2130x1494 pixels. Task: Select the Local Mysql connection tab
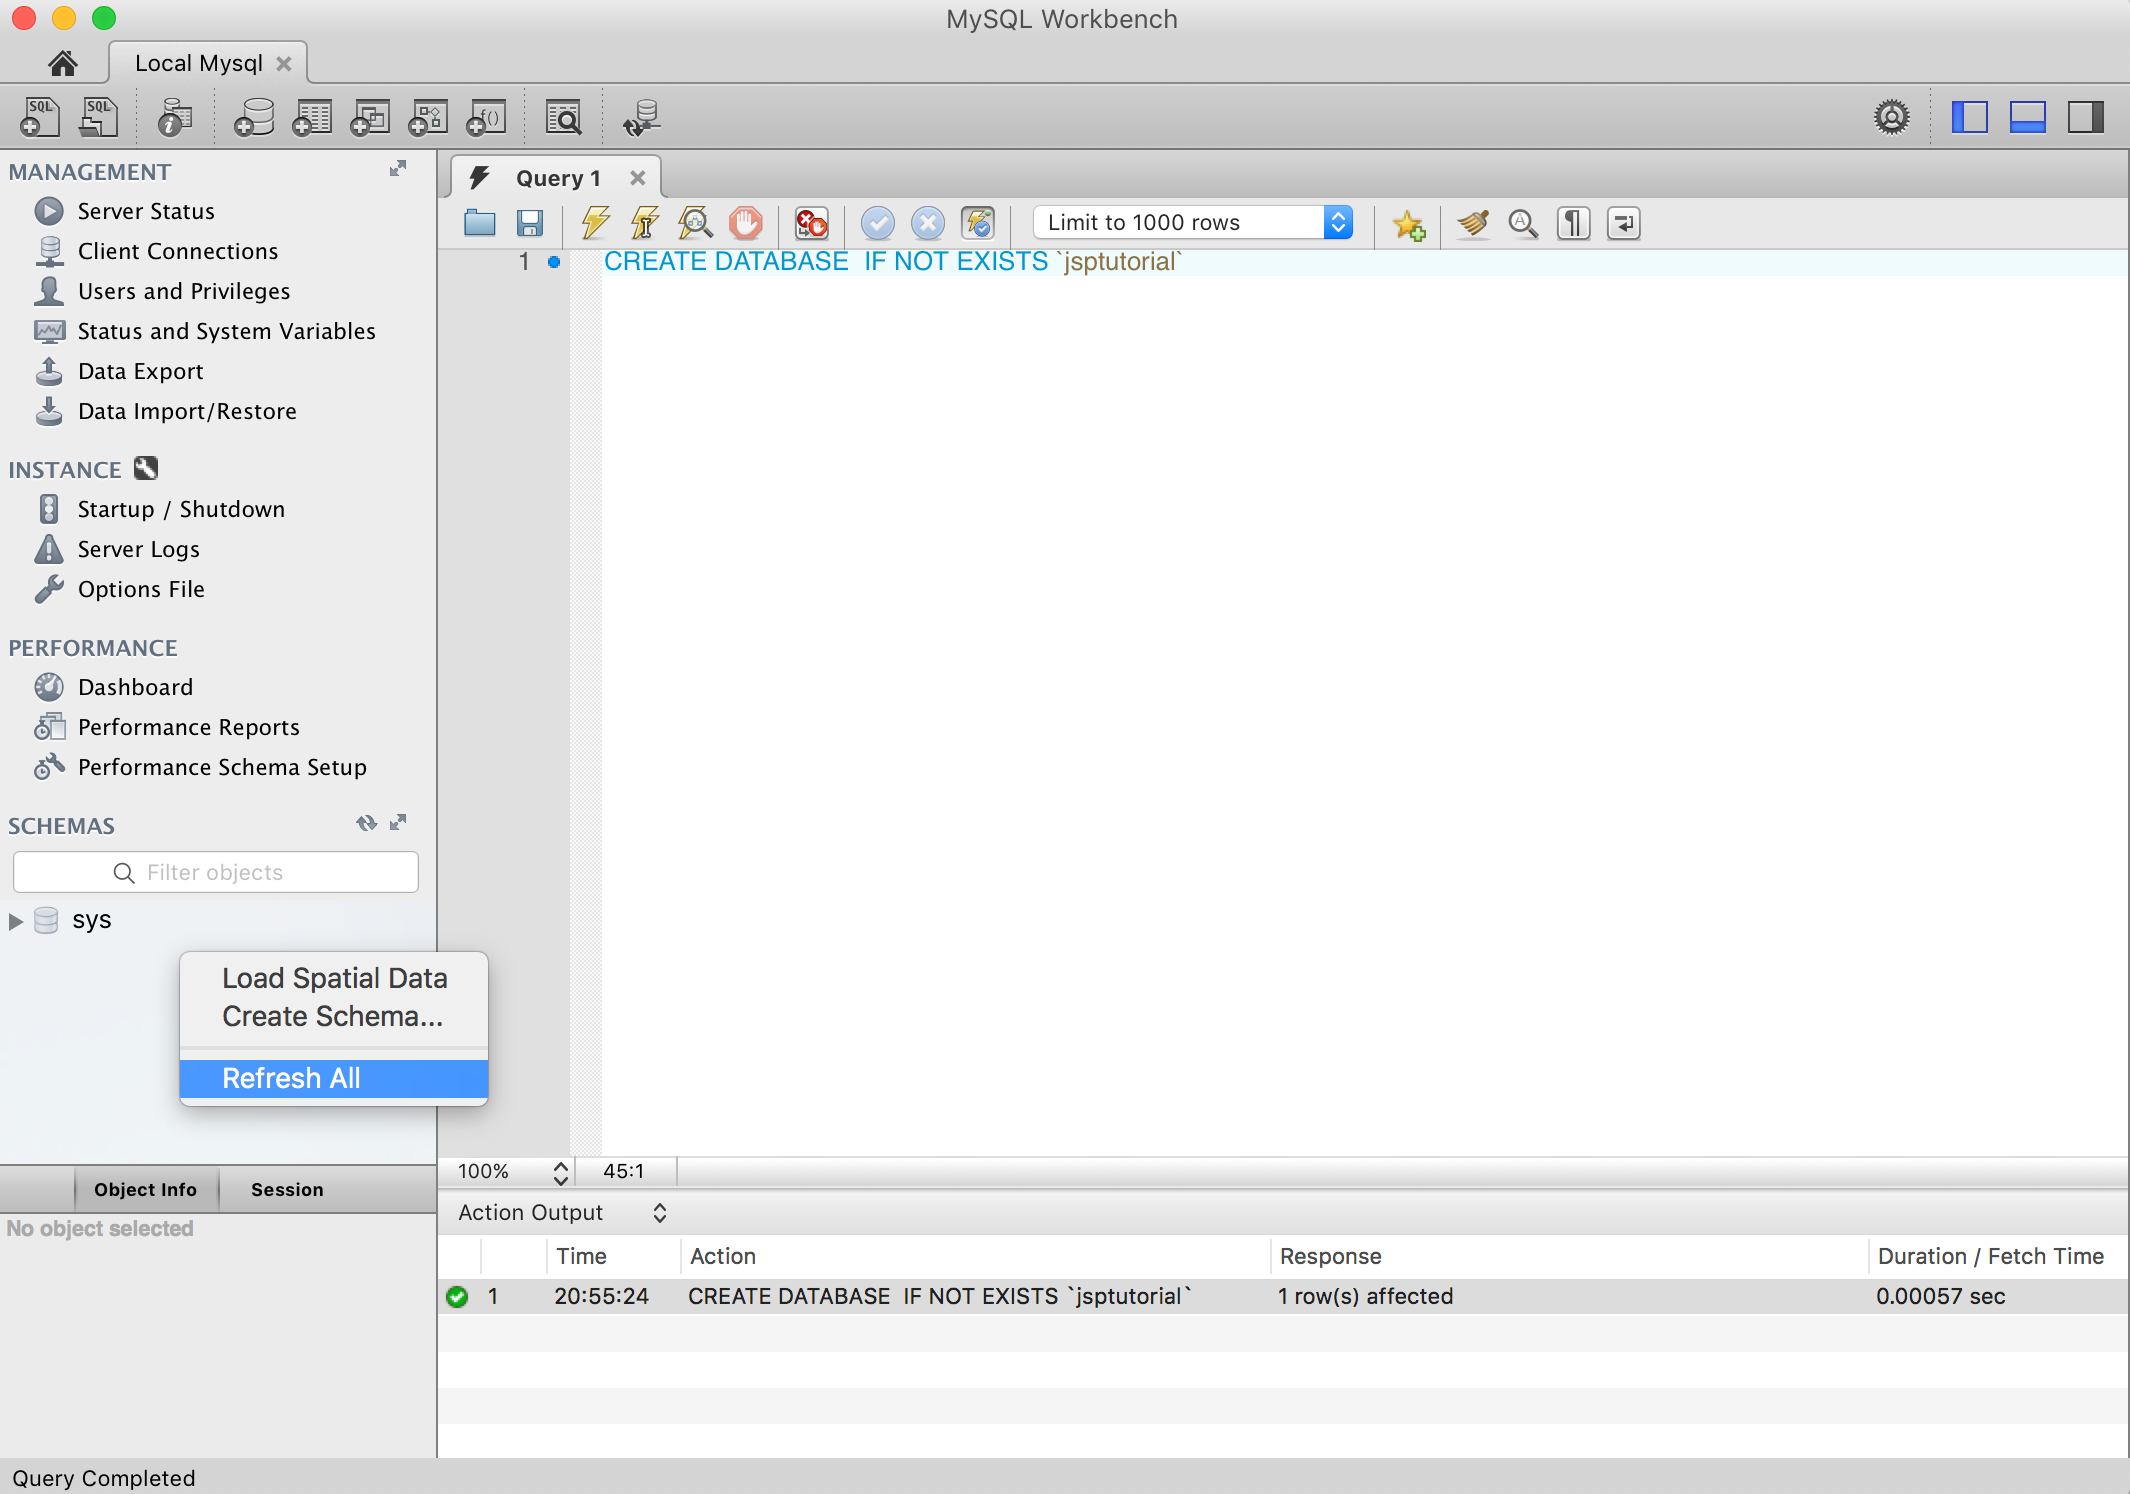[x=199, y=63]
